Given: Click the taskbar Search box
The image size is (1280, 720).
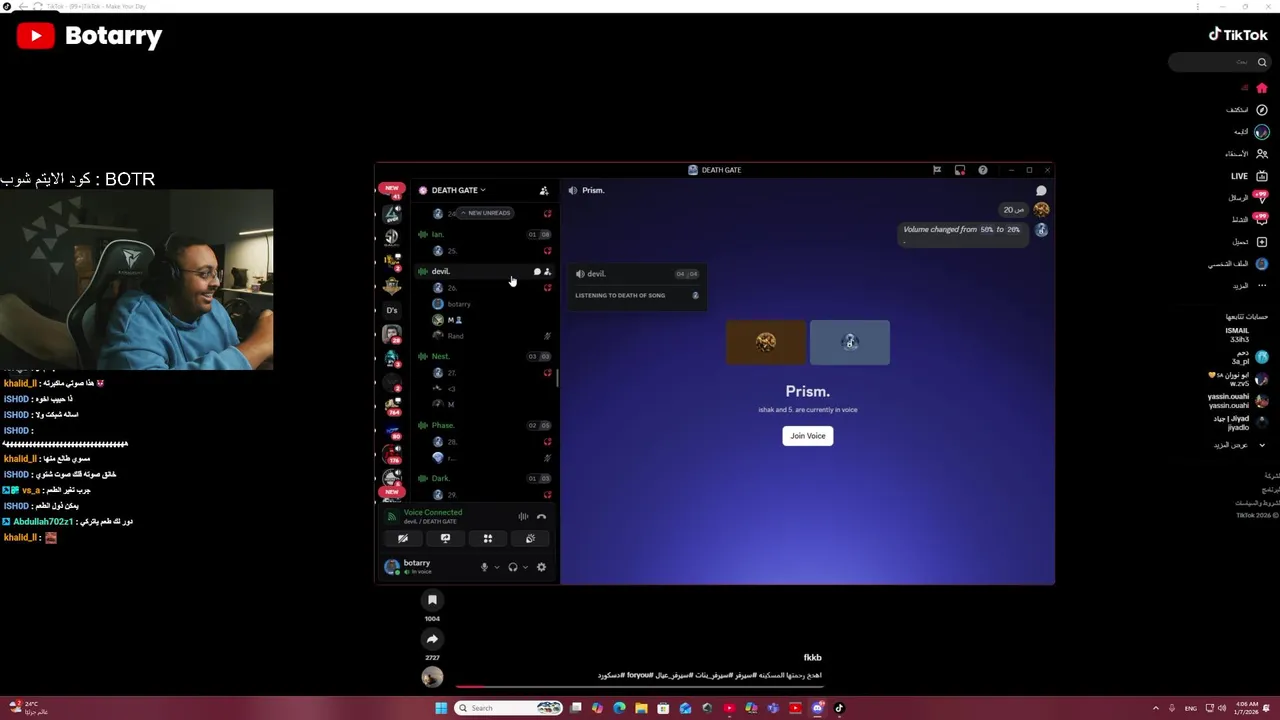Looking at the screenshot, I should pyautogui.click(x=508, y=708).
